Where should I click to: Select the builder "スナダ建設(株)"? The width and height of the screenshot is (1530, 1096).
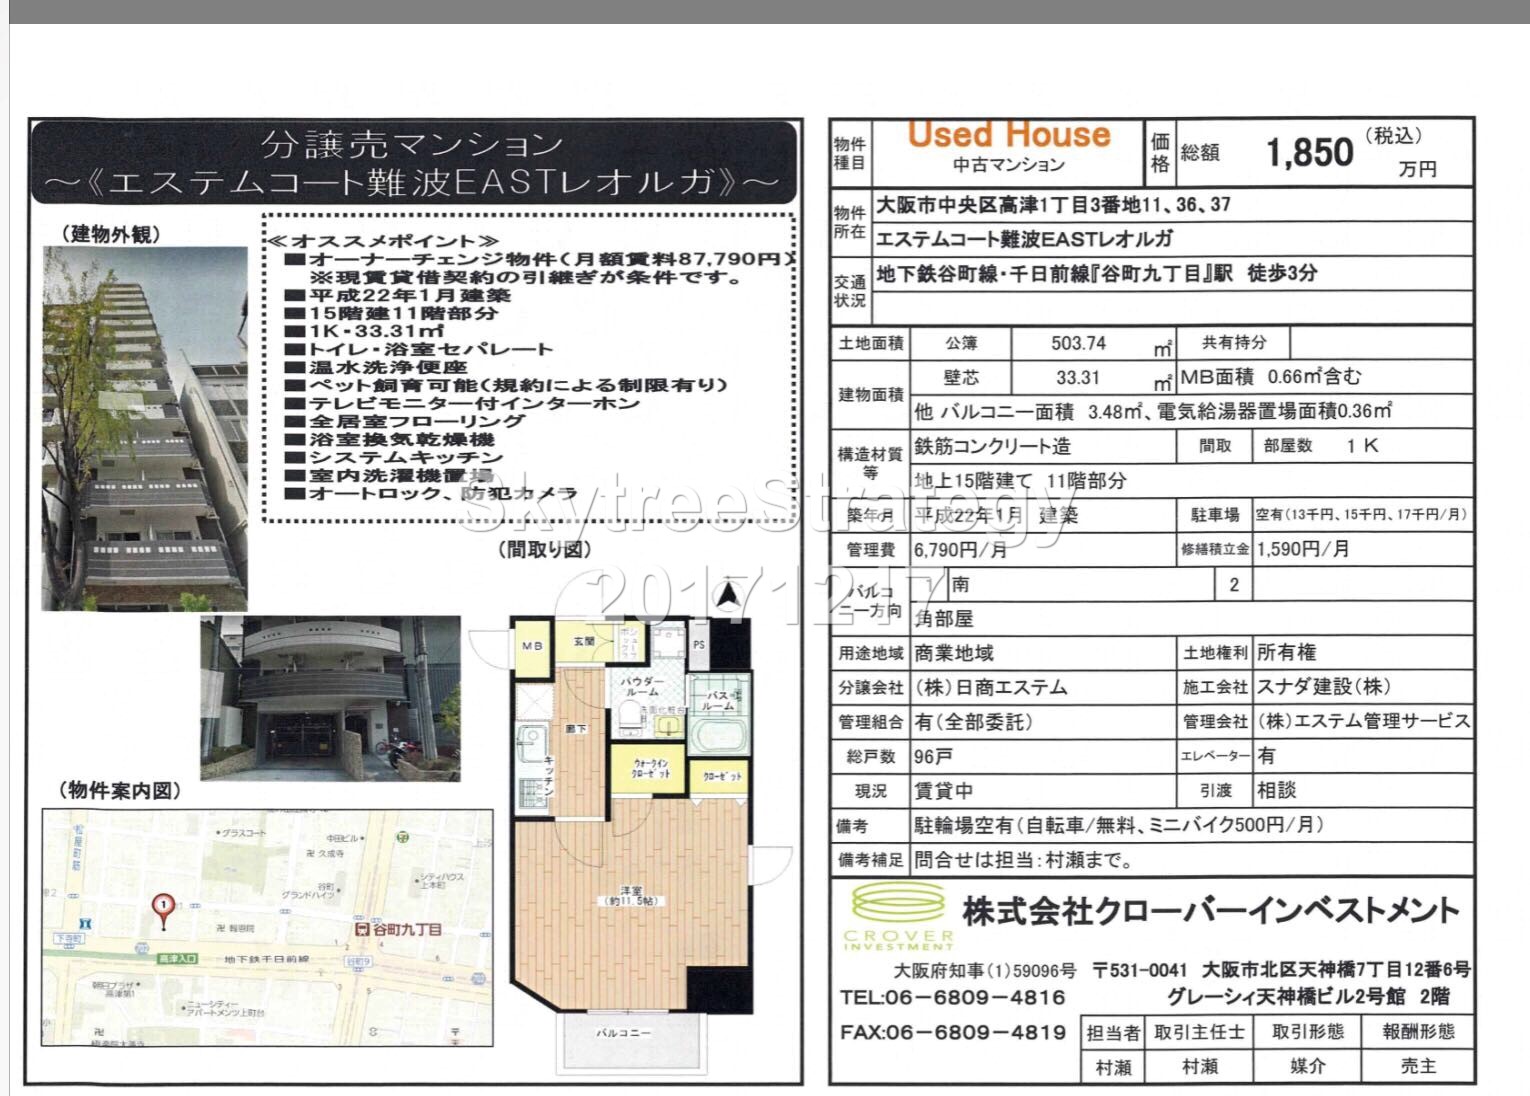[1324, 688]
